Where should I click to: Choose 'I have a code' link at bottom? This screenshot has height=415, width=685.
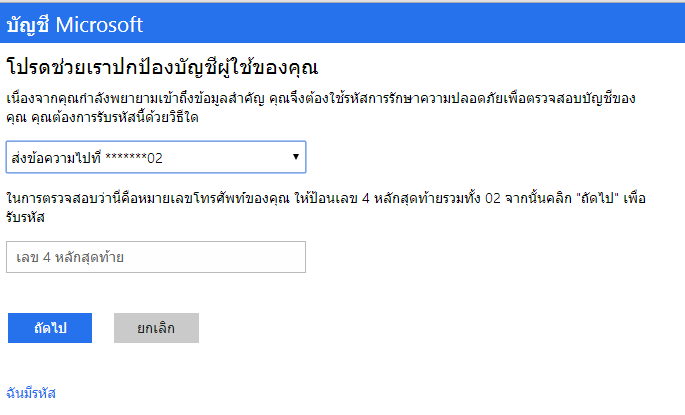point(31,393)
